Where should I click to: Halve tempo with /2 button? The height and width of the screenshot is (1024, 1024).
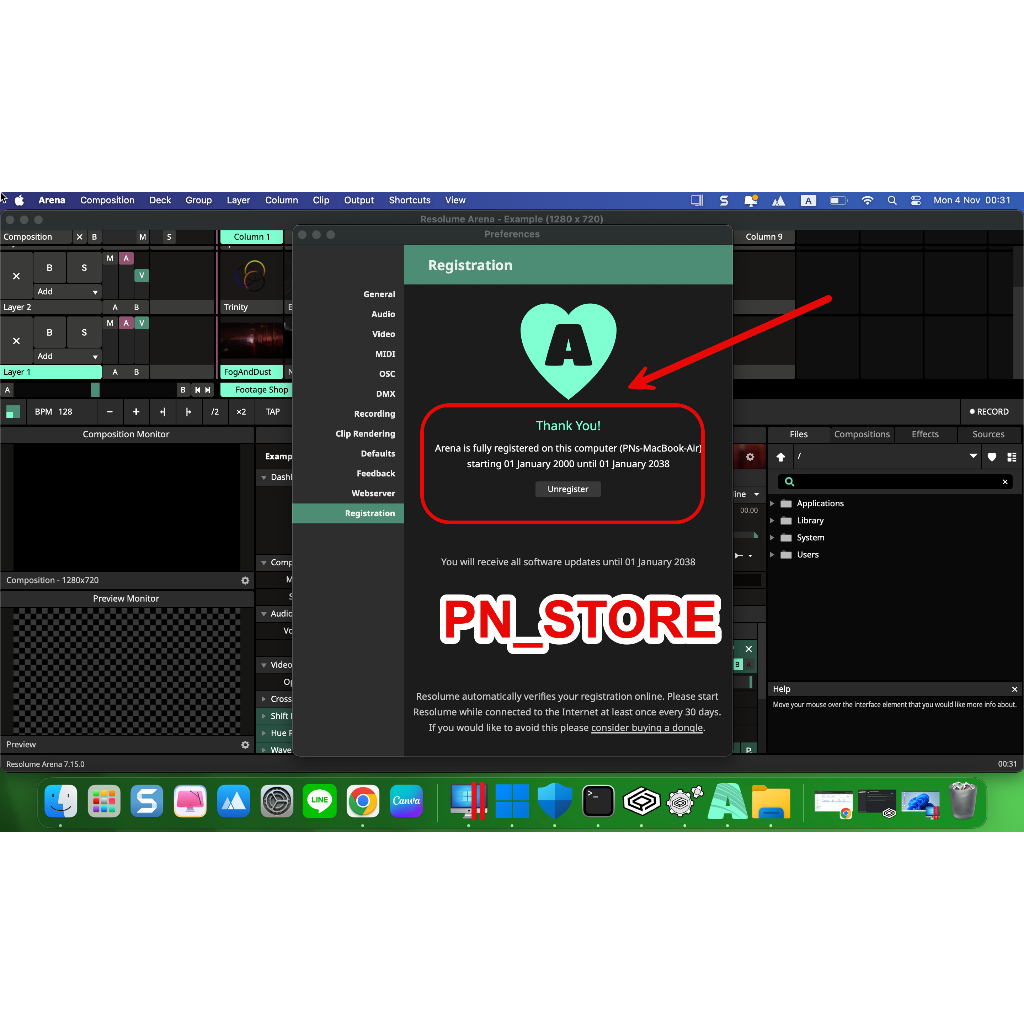point(215,412)
